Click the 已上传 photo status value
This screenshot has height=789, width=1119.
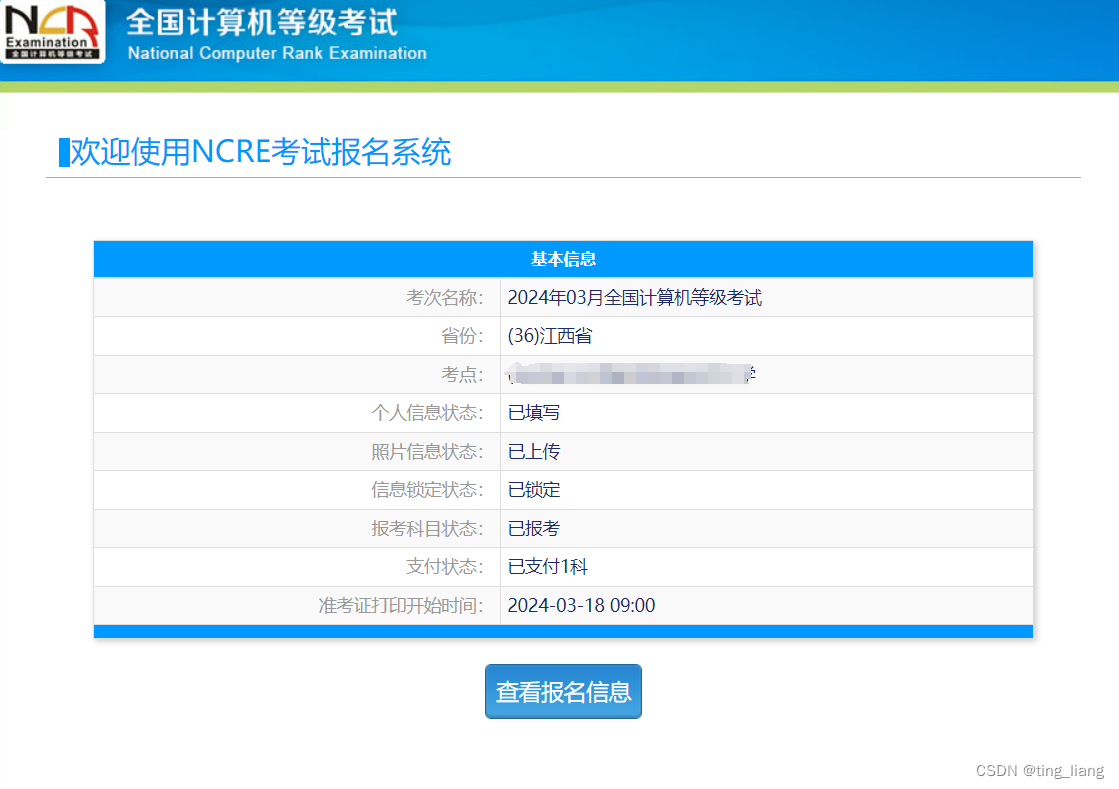pyautogui.click(x=533, y=451)
